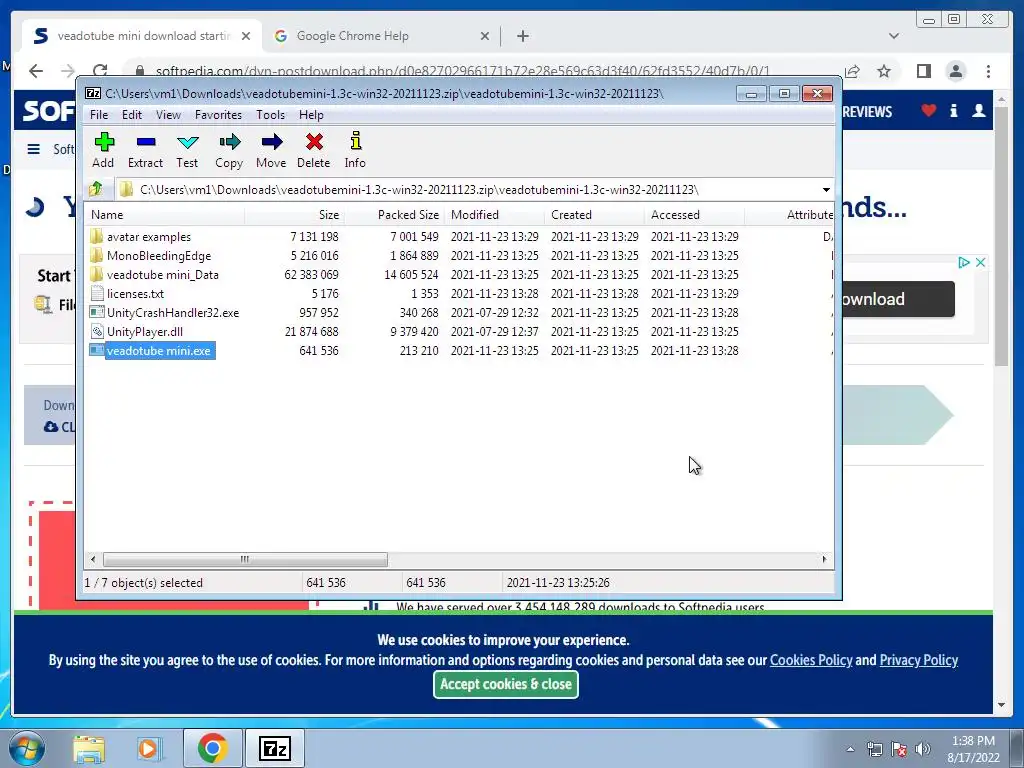This screenshot has height=768, width=1024.
Task: Close the advertisement with the X icon
Action: pyautogui.click(x=980, y=262)
